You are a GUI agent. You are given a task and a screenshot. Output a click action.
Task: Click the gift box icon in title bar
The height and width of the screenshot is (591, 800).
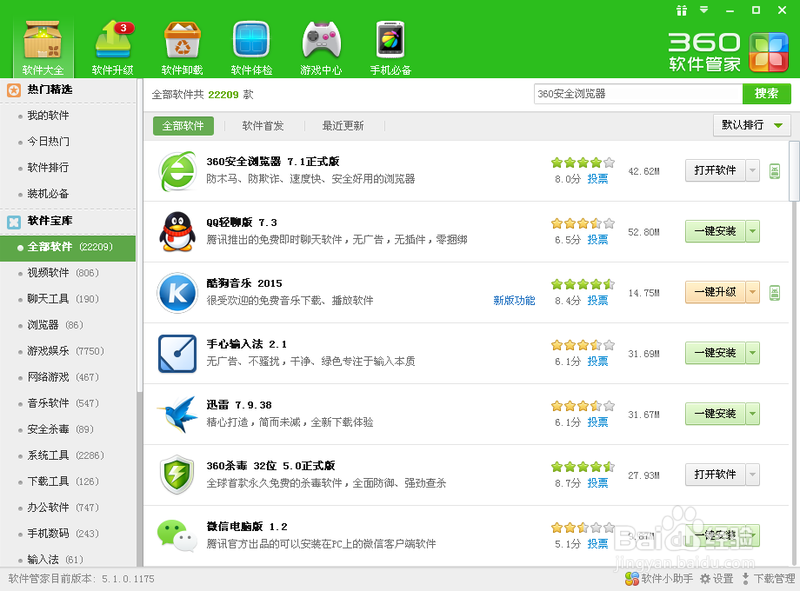682,10
